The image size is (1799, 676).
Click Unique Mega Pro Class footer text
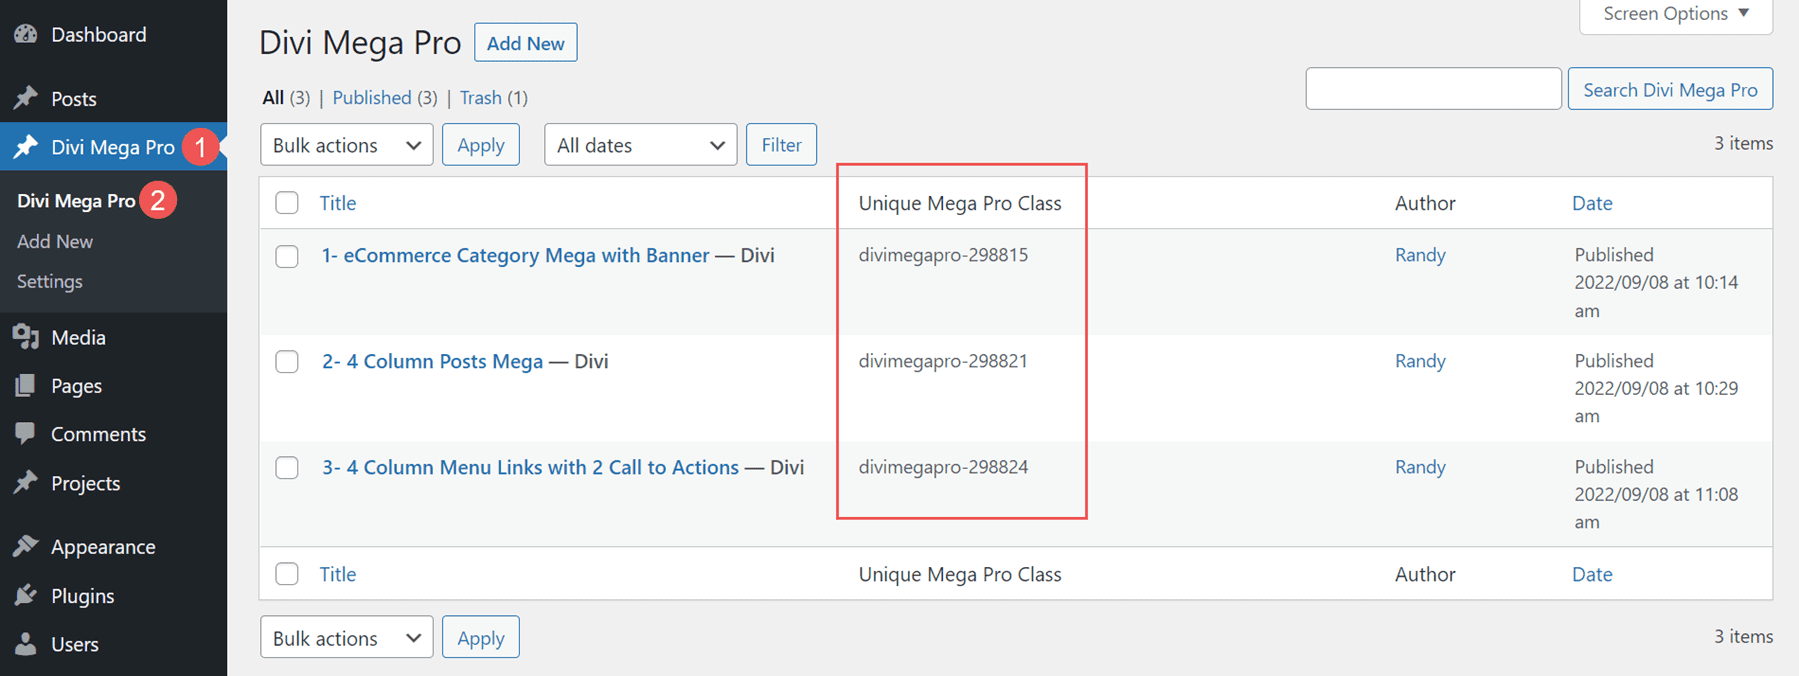[x=960, y=574]
